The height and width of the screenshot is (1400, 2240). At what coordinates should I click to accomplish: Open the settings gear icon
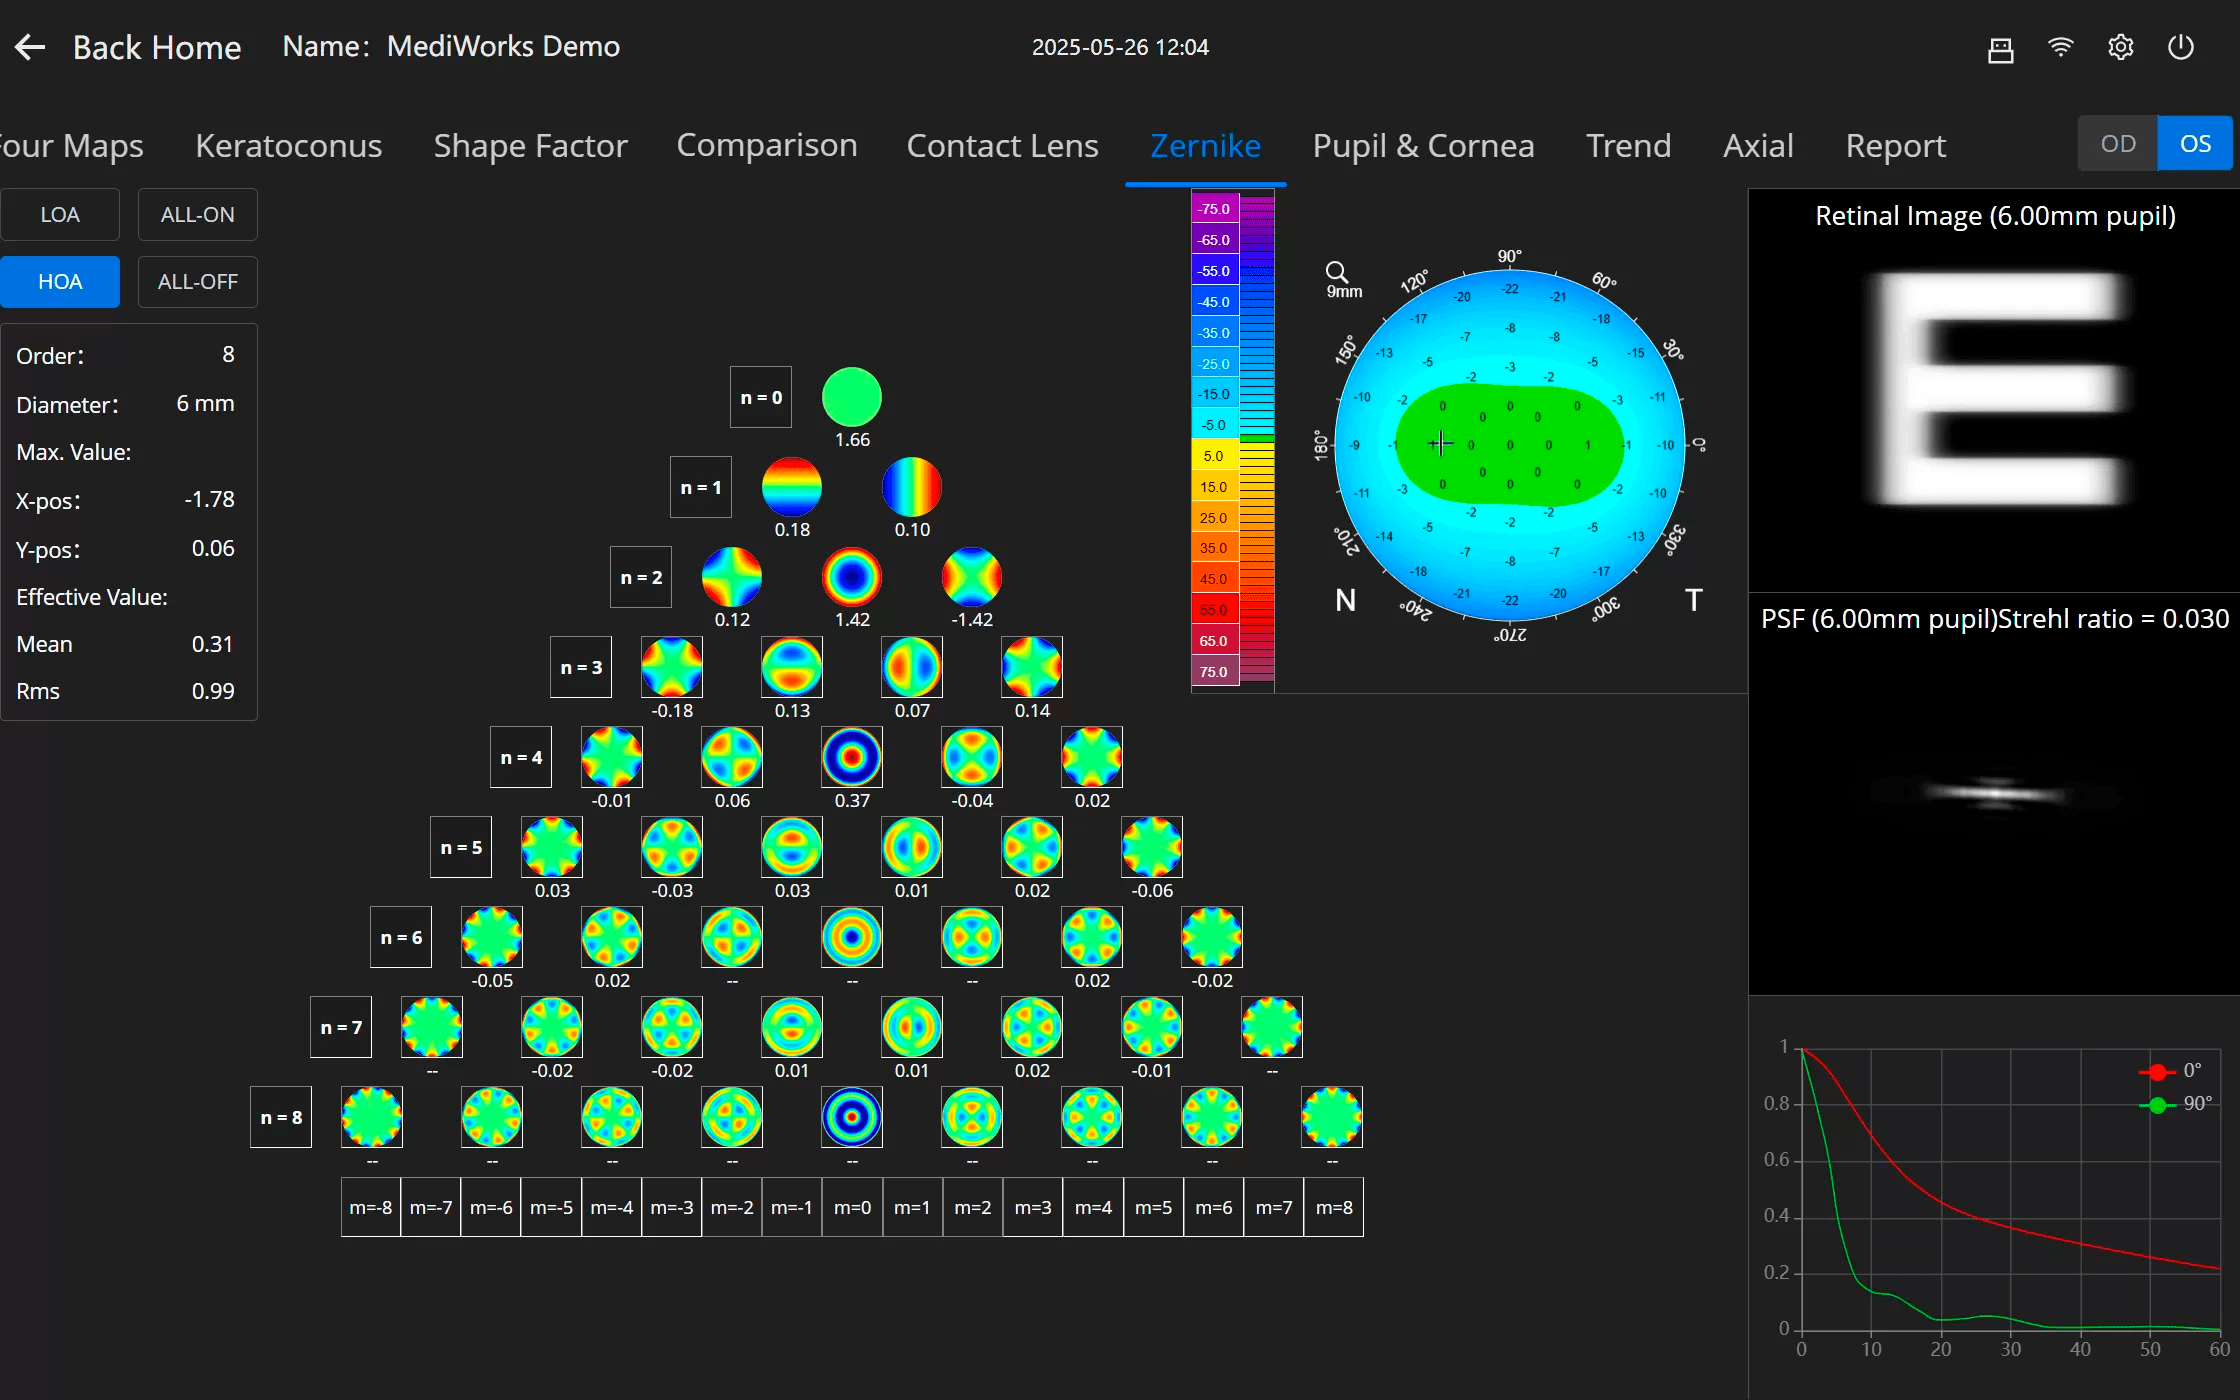pyautogui.click(x=2120, y=47)
